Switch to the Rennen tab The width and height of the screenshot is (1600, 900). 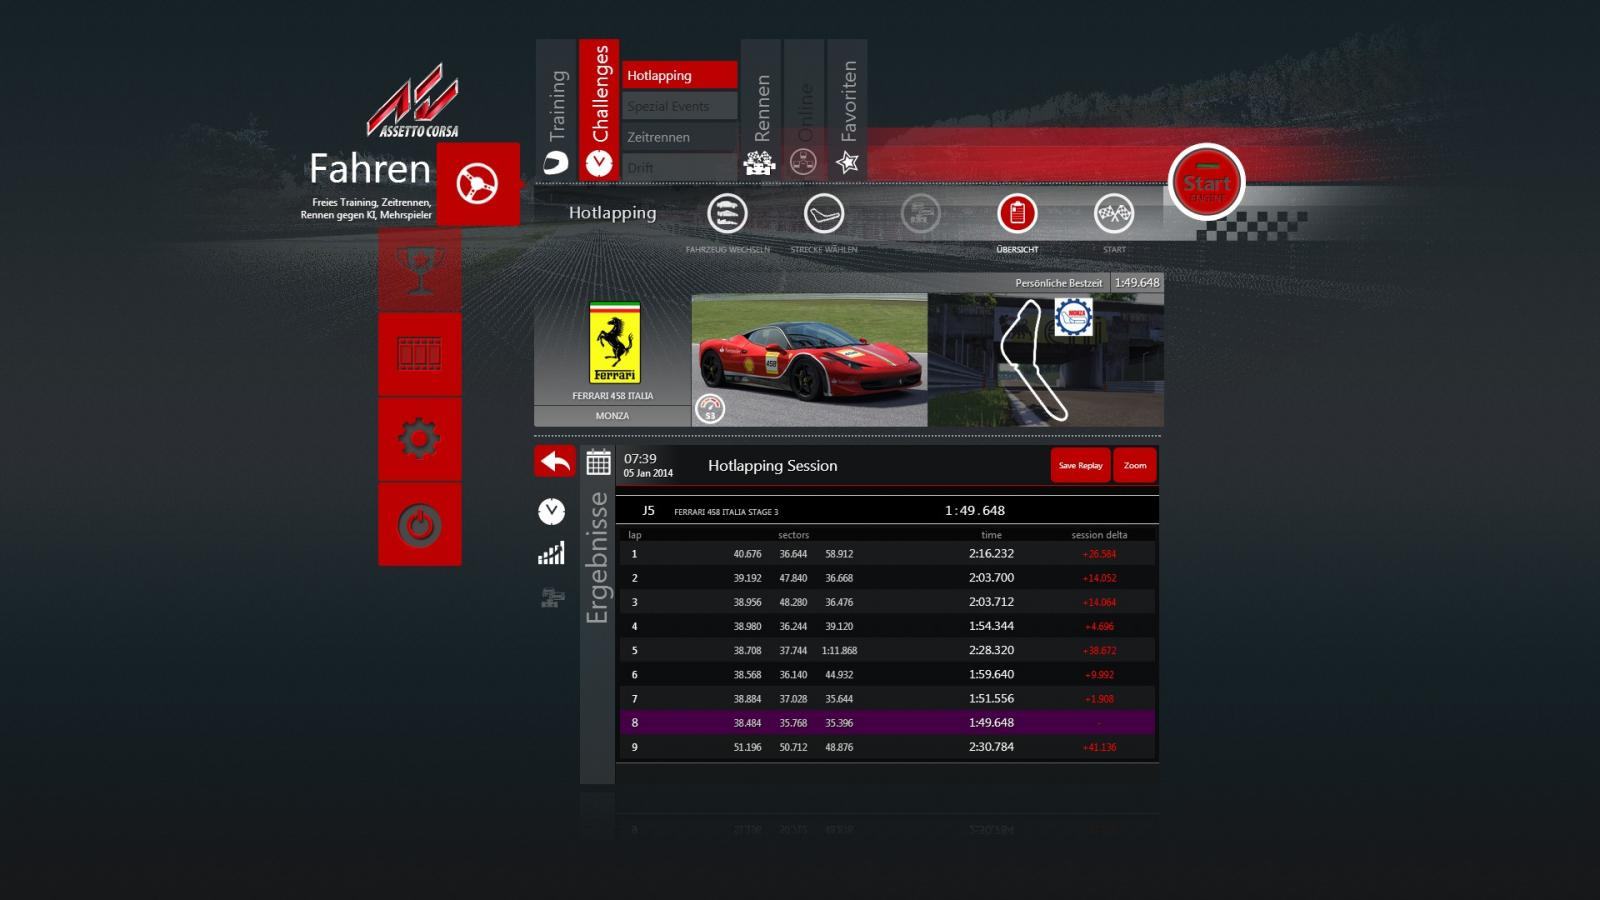point(761,110)
